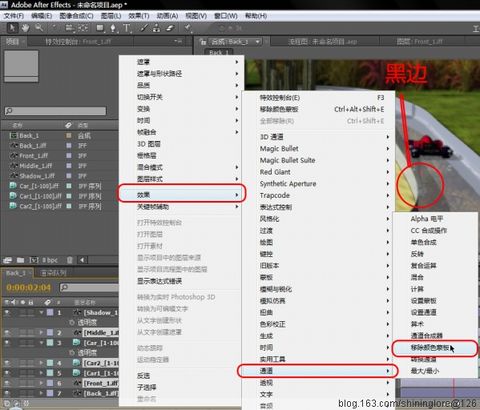Select the Text tool
Screen dimensions: 480x410
(x=127, y=28)
